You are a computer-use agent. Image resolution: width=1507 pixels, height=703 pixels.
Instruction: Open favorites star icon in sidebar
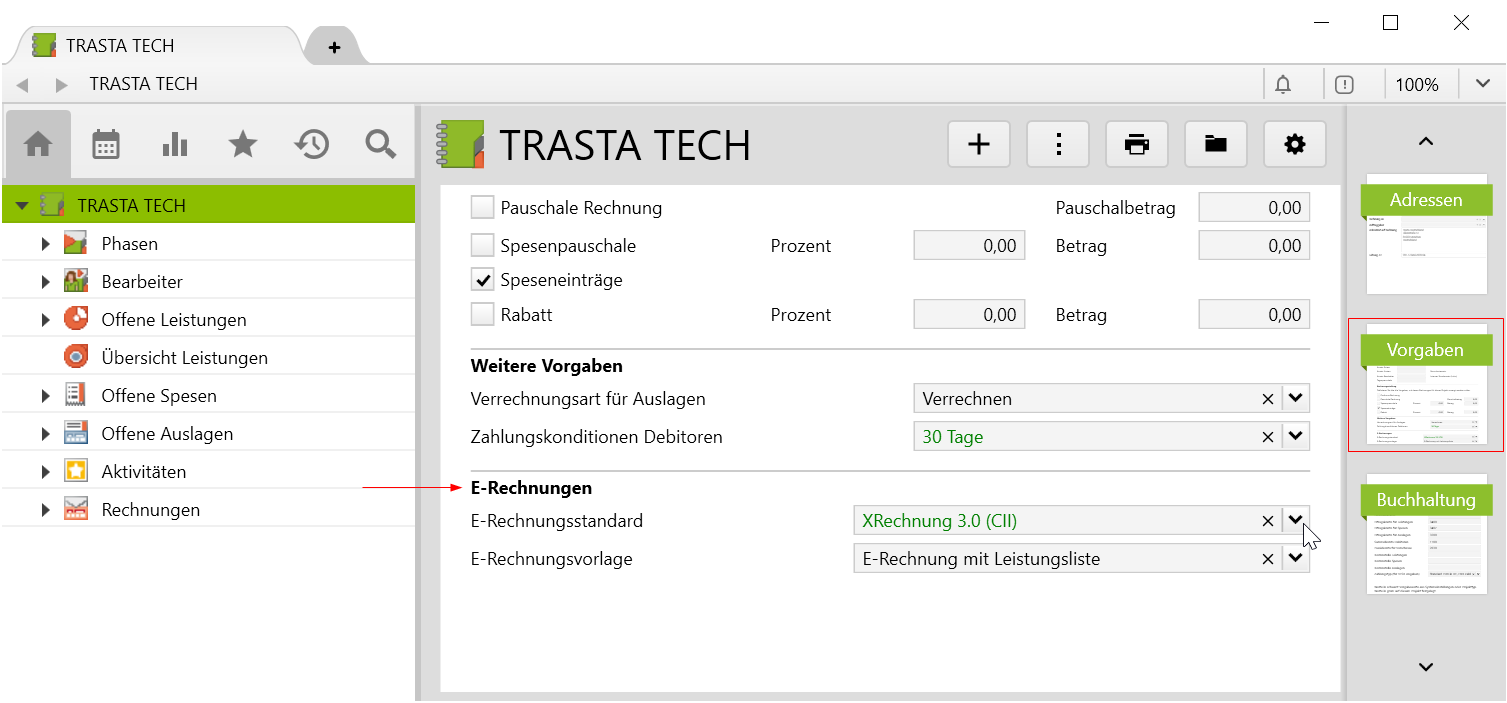243,145
